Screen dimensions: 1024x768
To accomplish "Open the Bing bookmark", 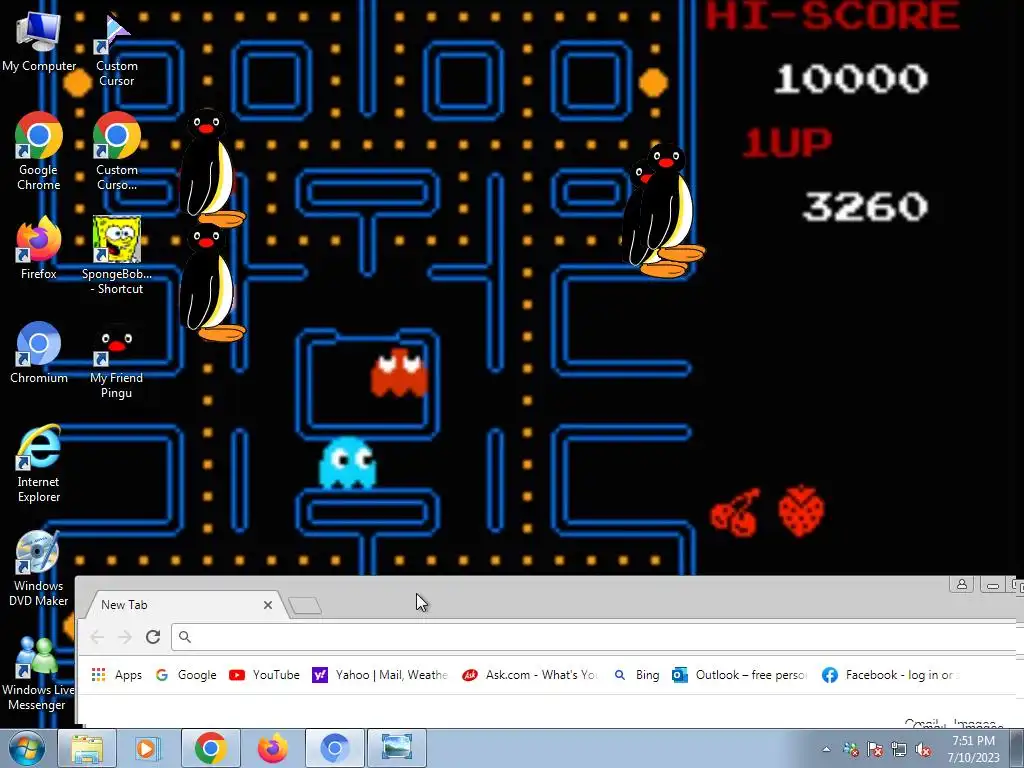I will (x=637, y=675).
